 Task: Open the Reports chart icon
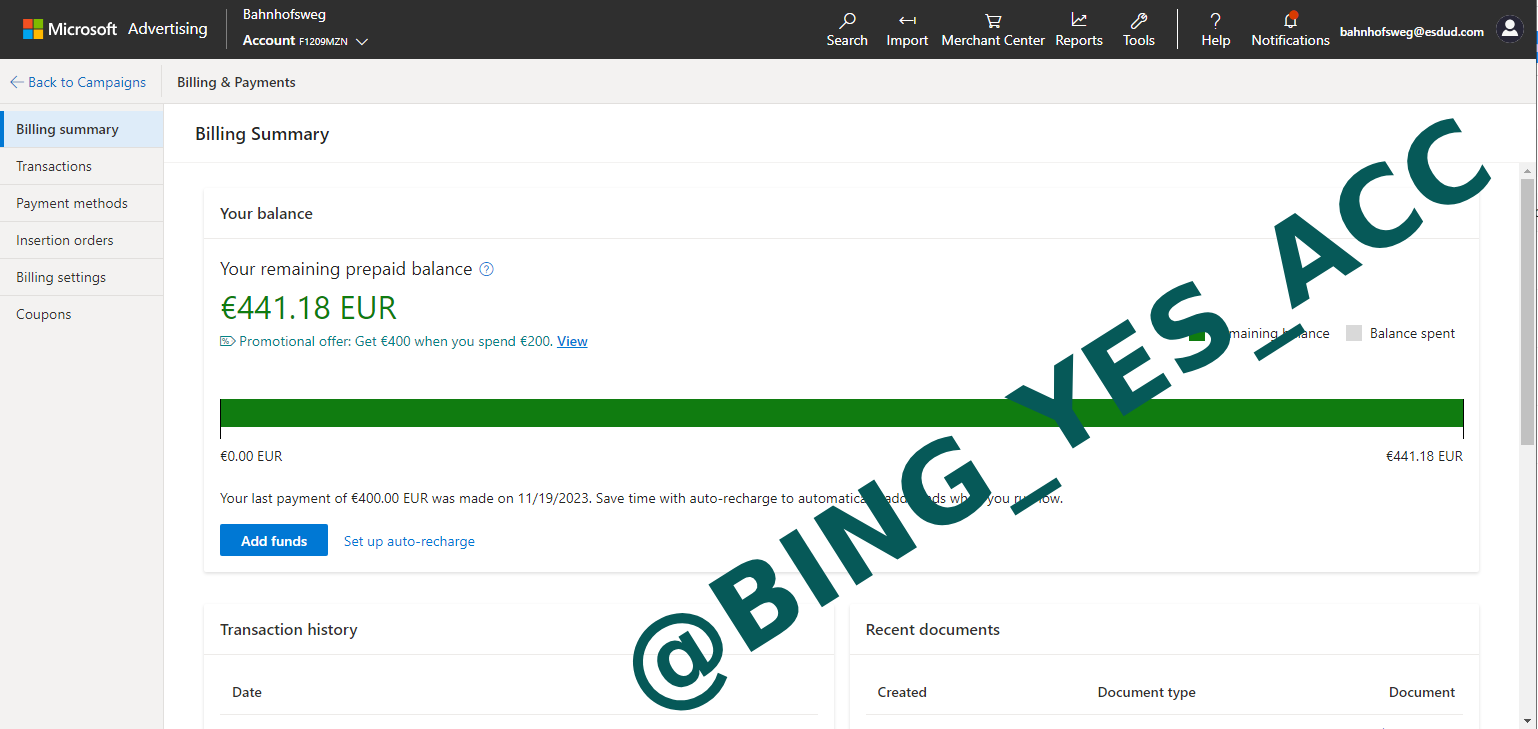pos(1079,21)
